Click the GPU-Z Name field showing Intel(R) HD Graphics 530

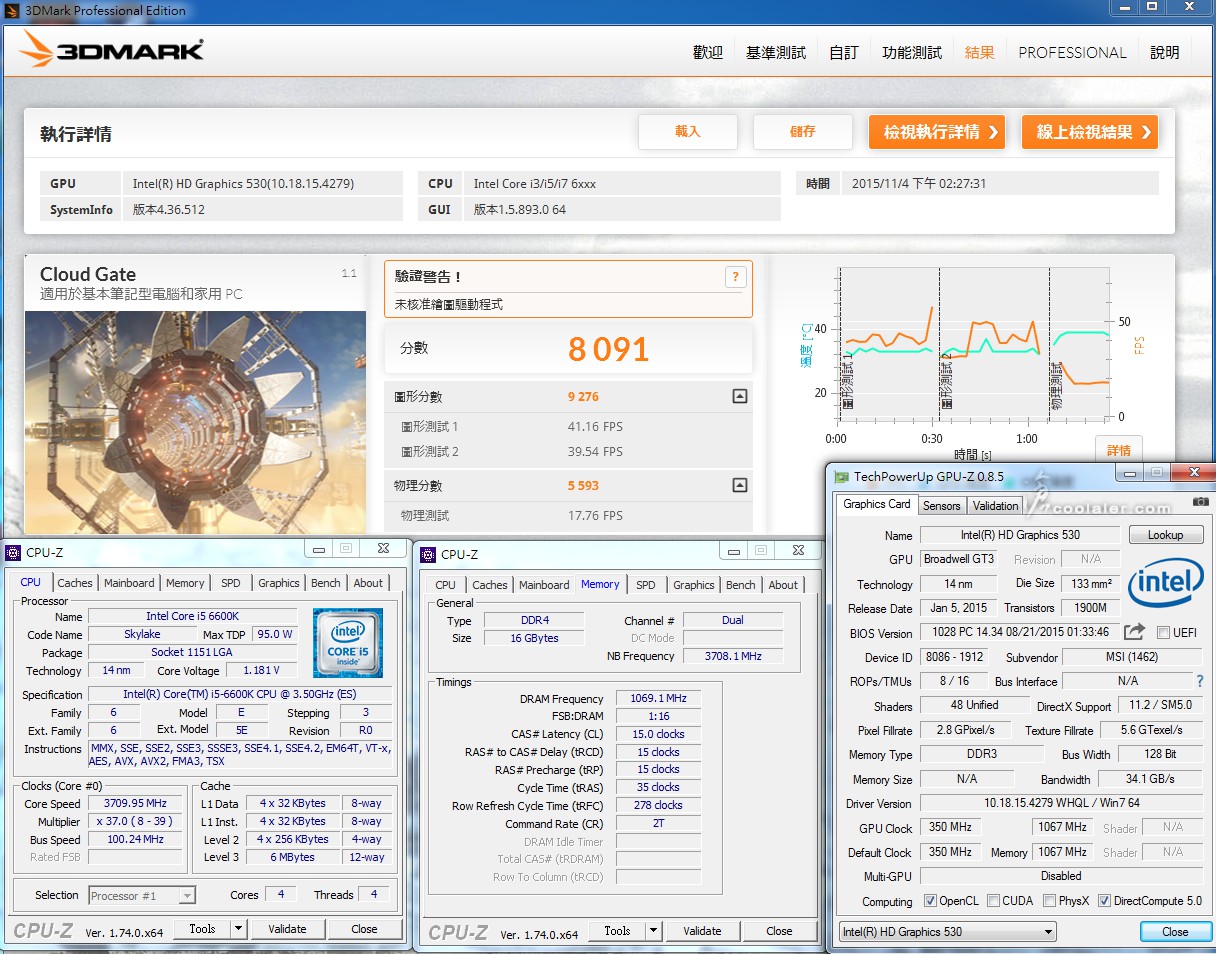coord(1020,535)
